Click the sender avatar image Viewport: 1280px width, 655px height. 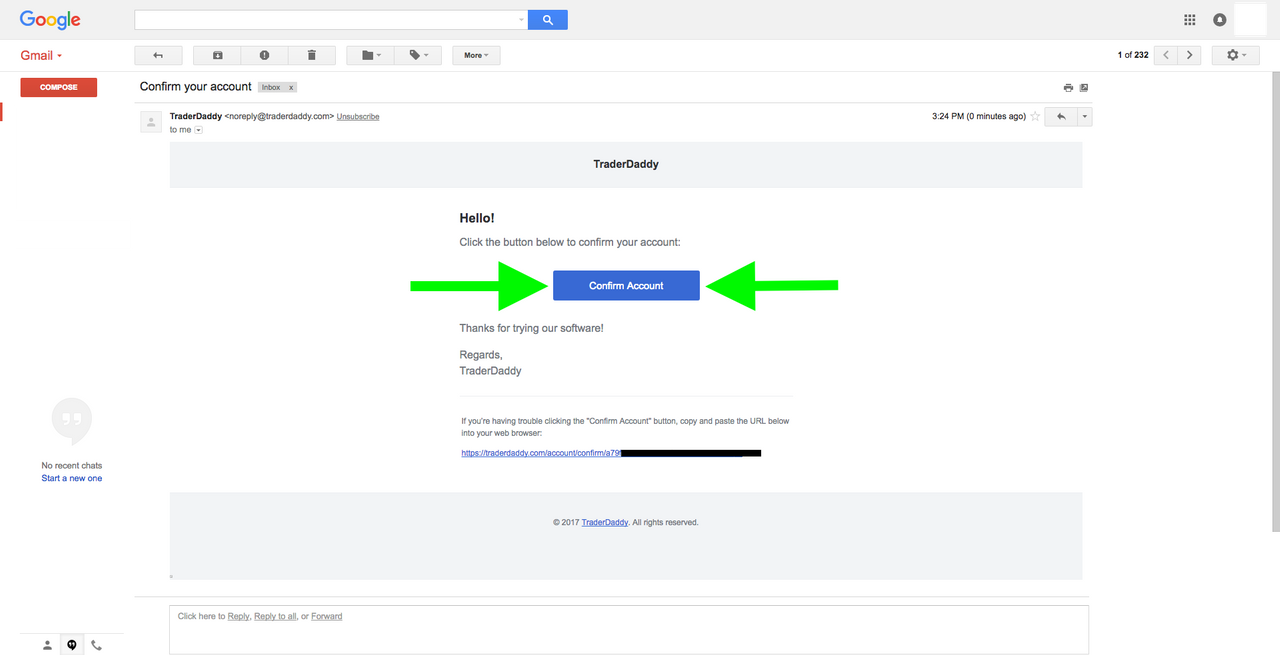pos(151,122)
